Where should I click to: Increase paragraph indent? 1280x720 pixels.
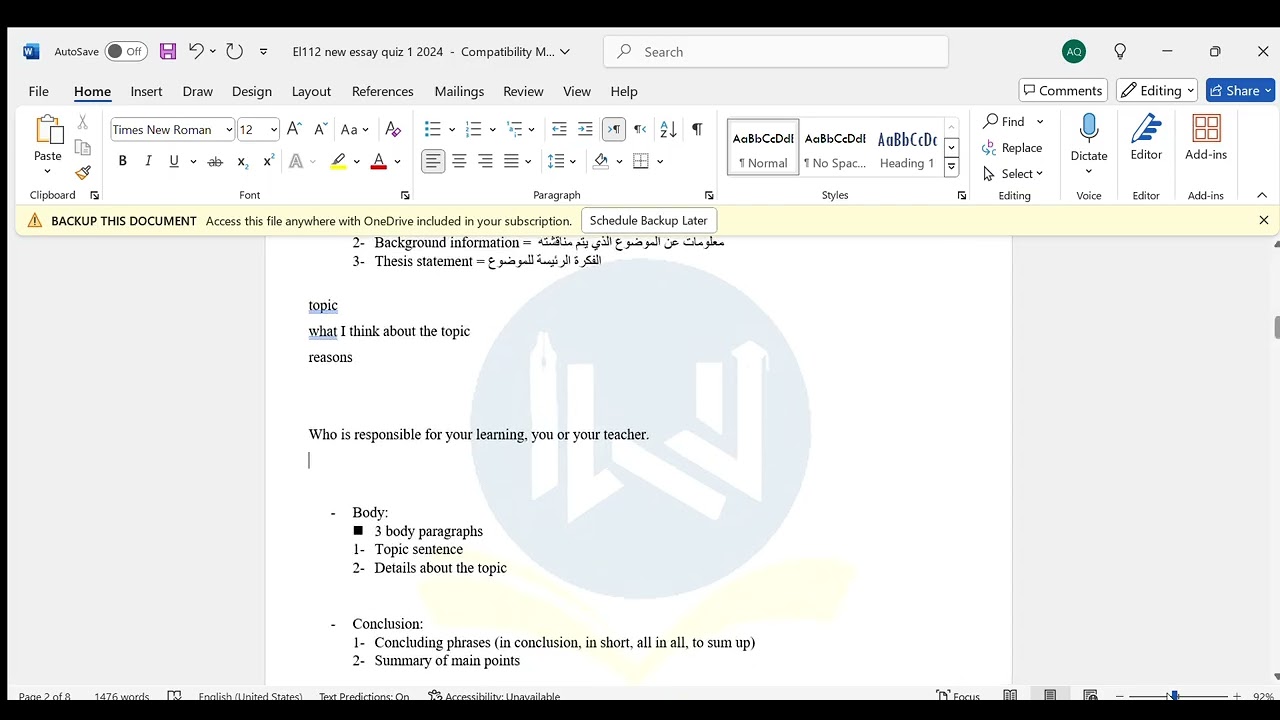tap(585, 129)
